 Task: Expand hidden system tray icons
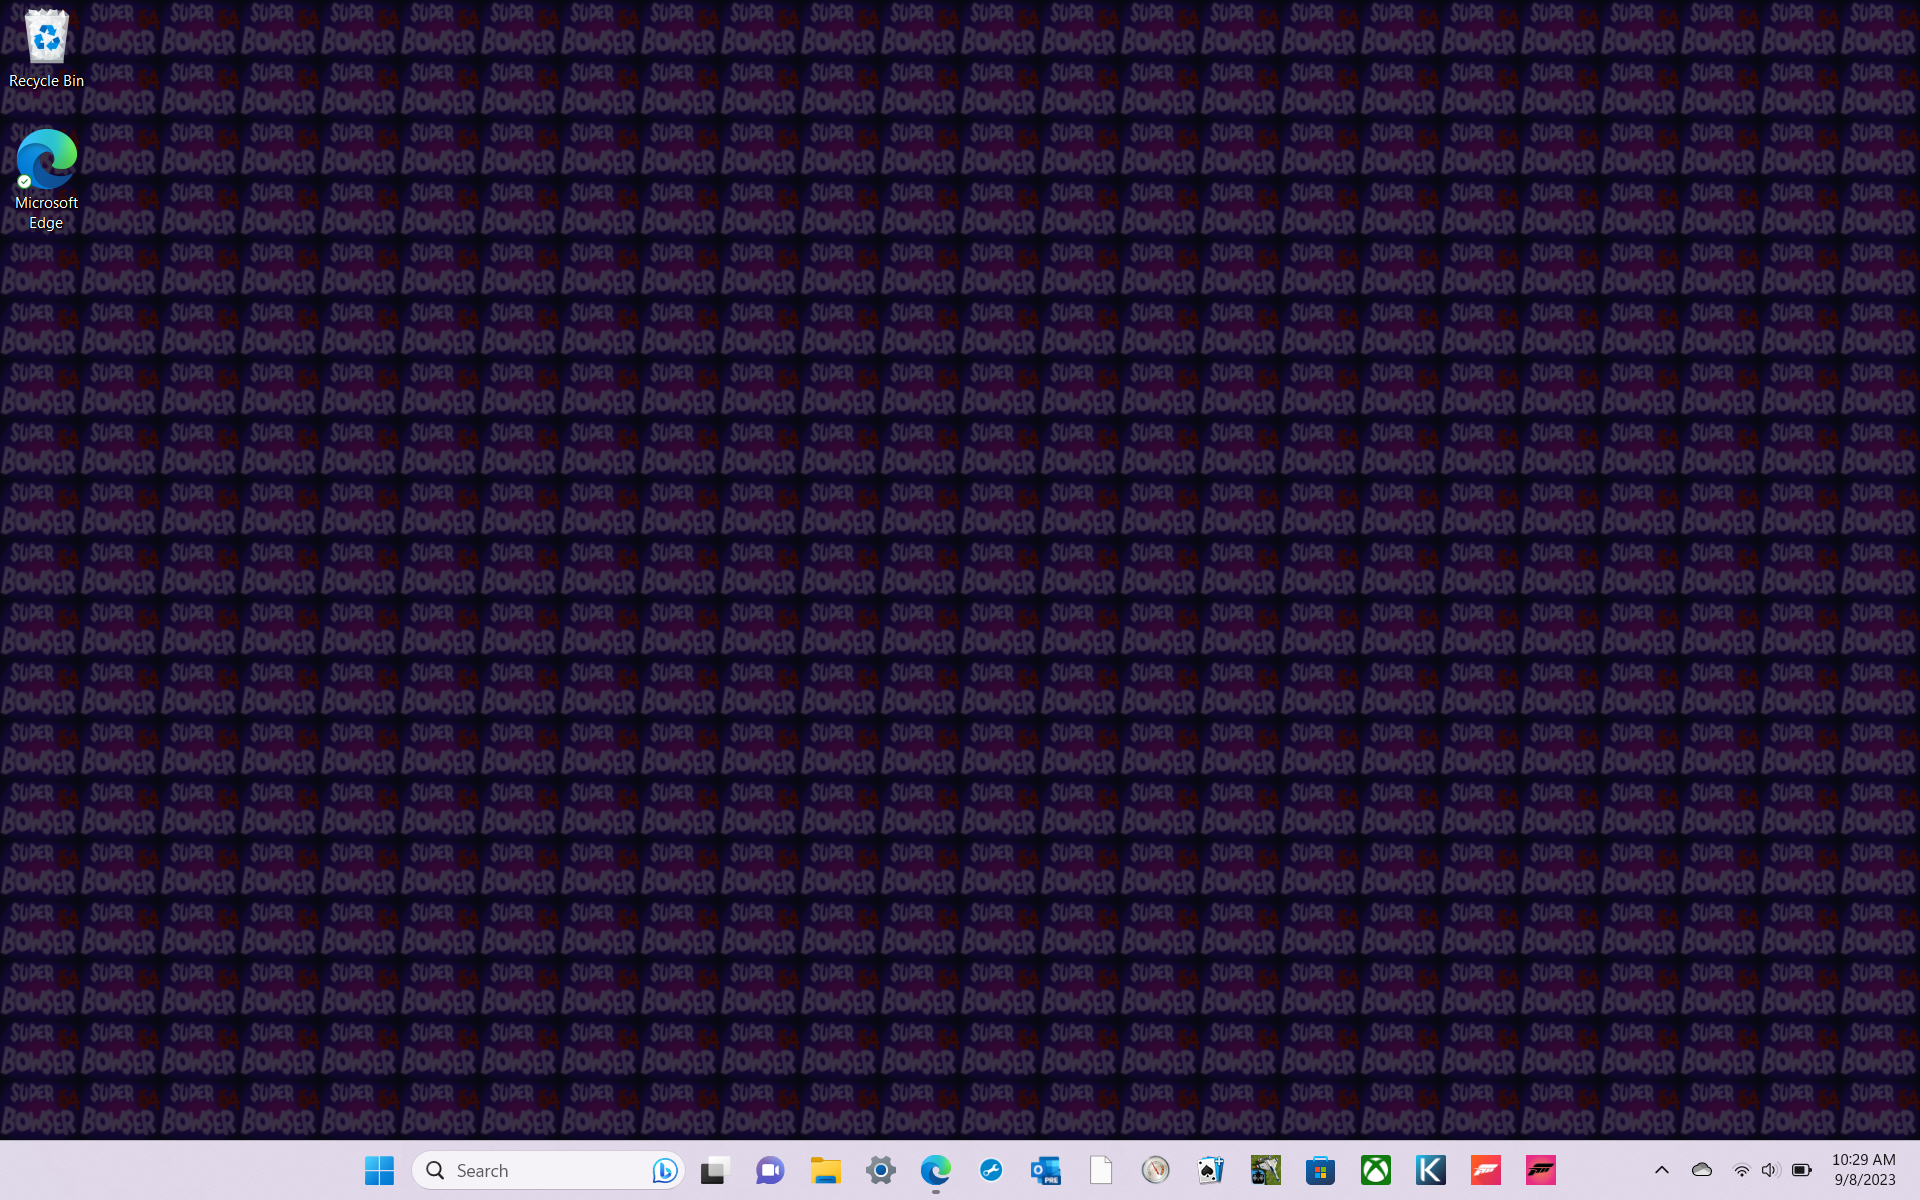(1662, 1170)
